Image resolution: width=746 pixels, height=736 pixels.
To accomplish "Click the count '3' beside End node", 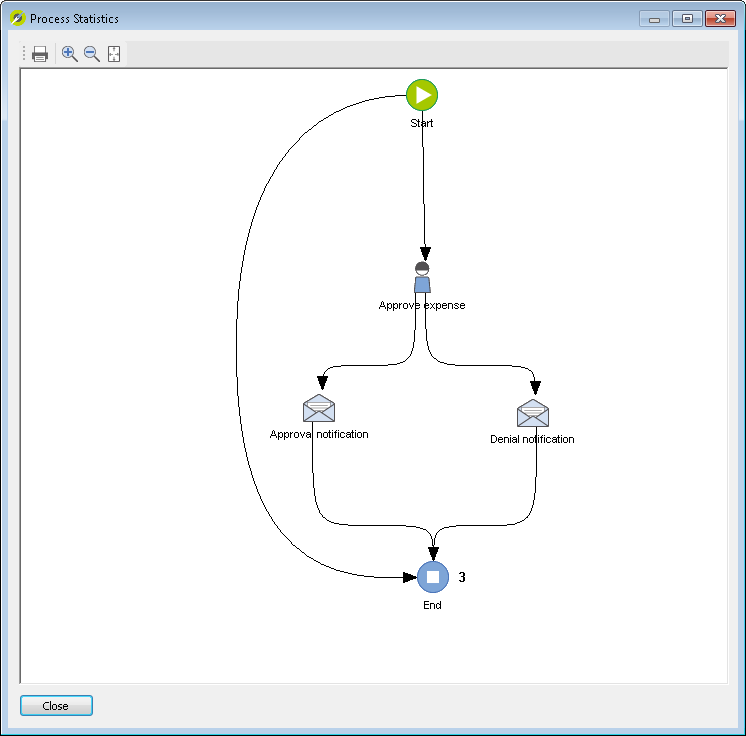I will 461,577.
